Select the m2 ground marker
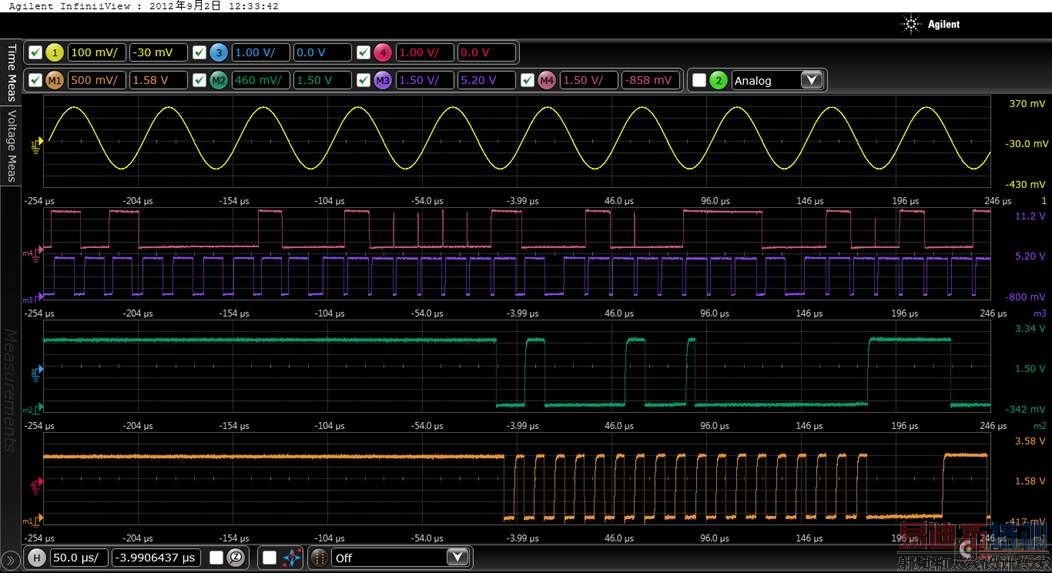The image size is (1052, 573). 34,408
